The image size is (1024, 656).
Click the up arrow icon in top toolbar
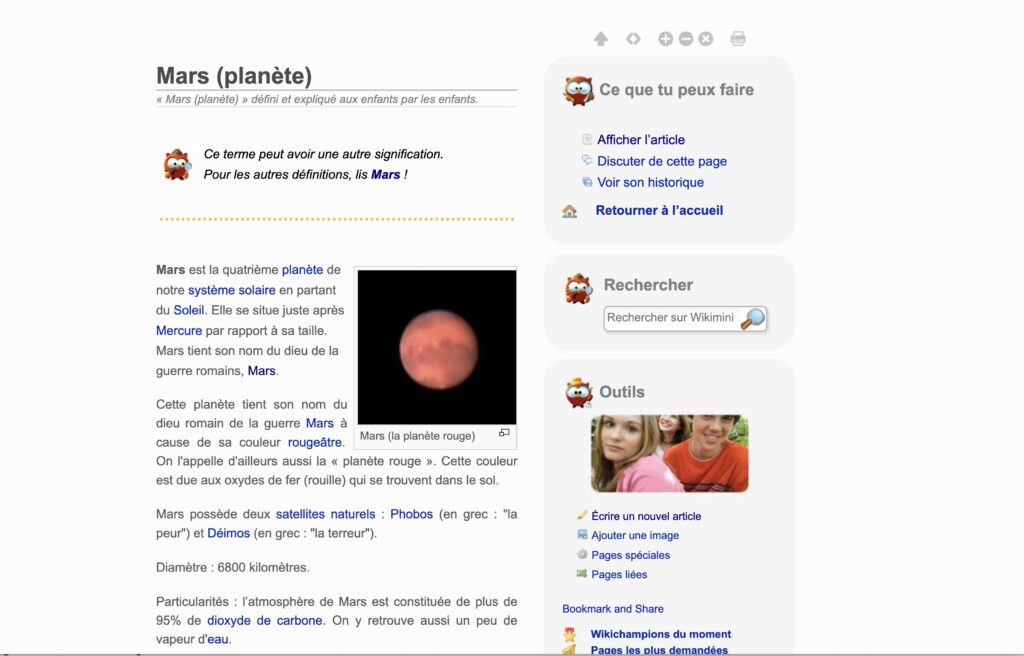pos(601,39)
